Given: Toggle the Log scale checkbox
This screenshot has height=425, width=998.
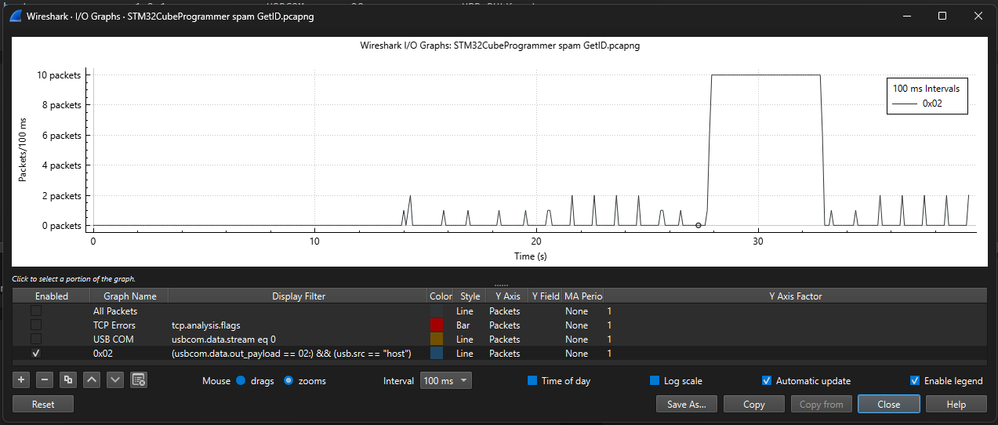Looking at the screenshot, I should click(x=654, y=381).
